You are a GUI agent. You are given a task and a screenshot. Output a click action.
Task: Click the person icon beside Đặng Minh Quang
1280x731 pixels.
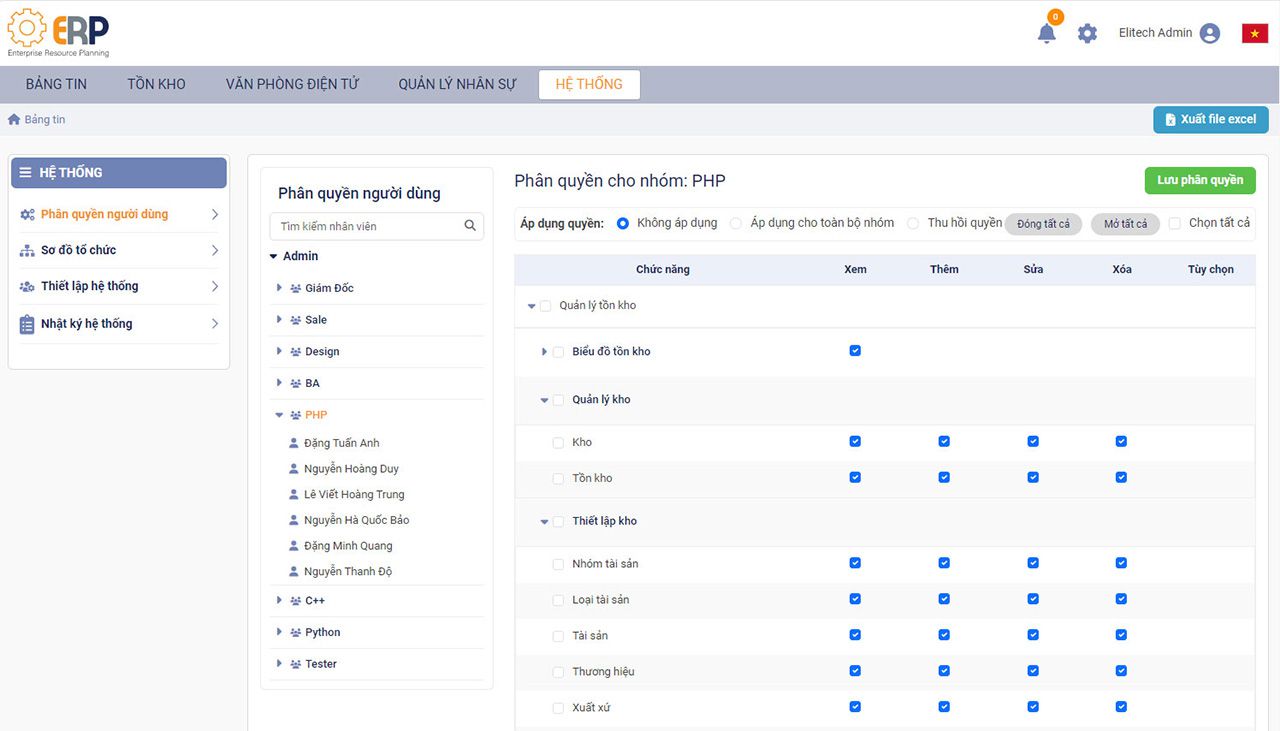tap(294, 546)
